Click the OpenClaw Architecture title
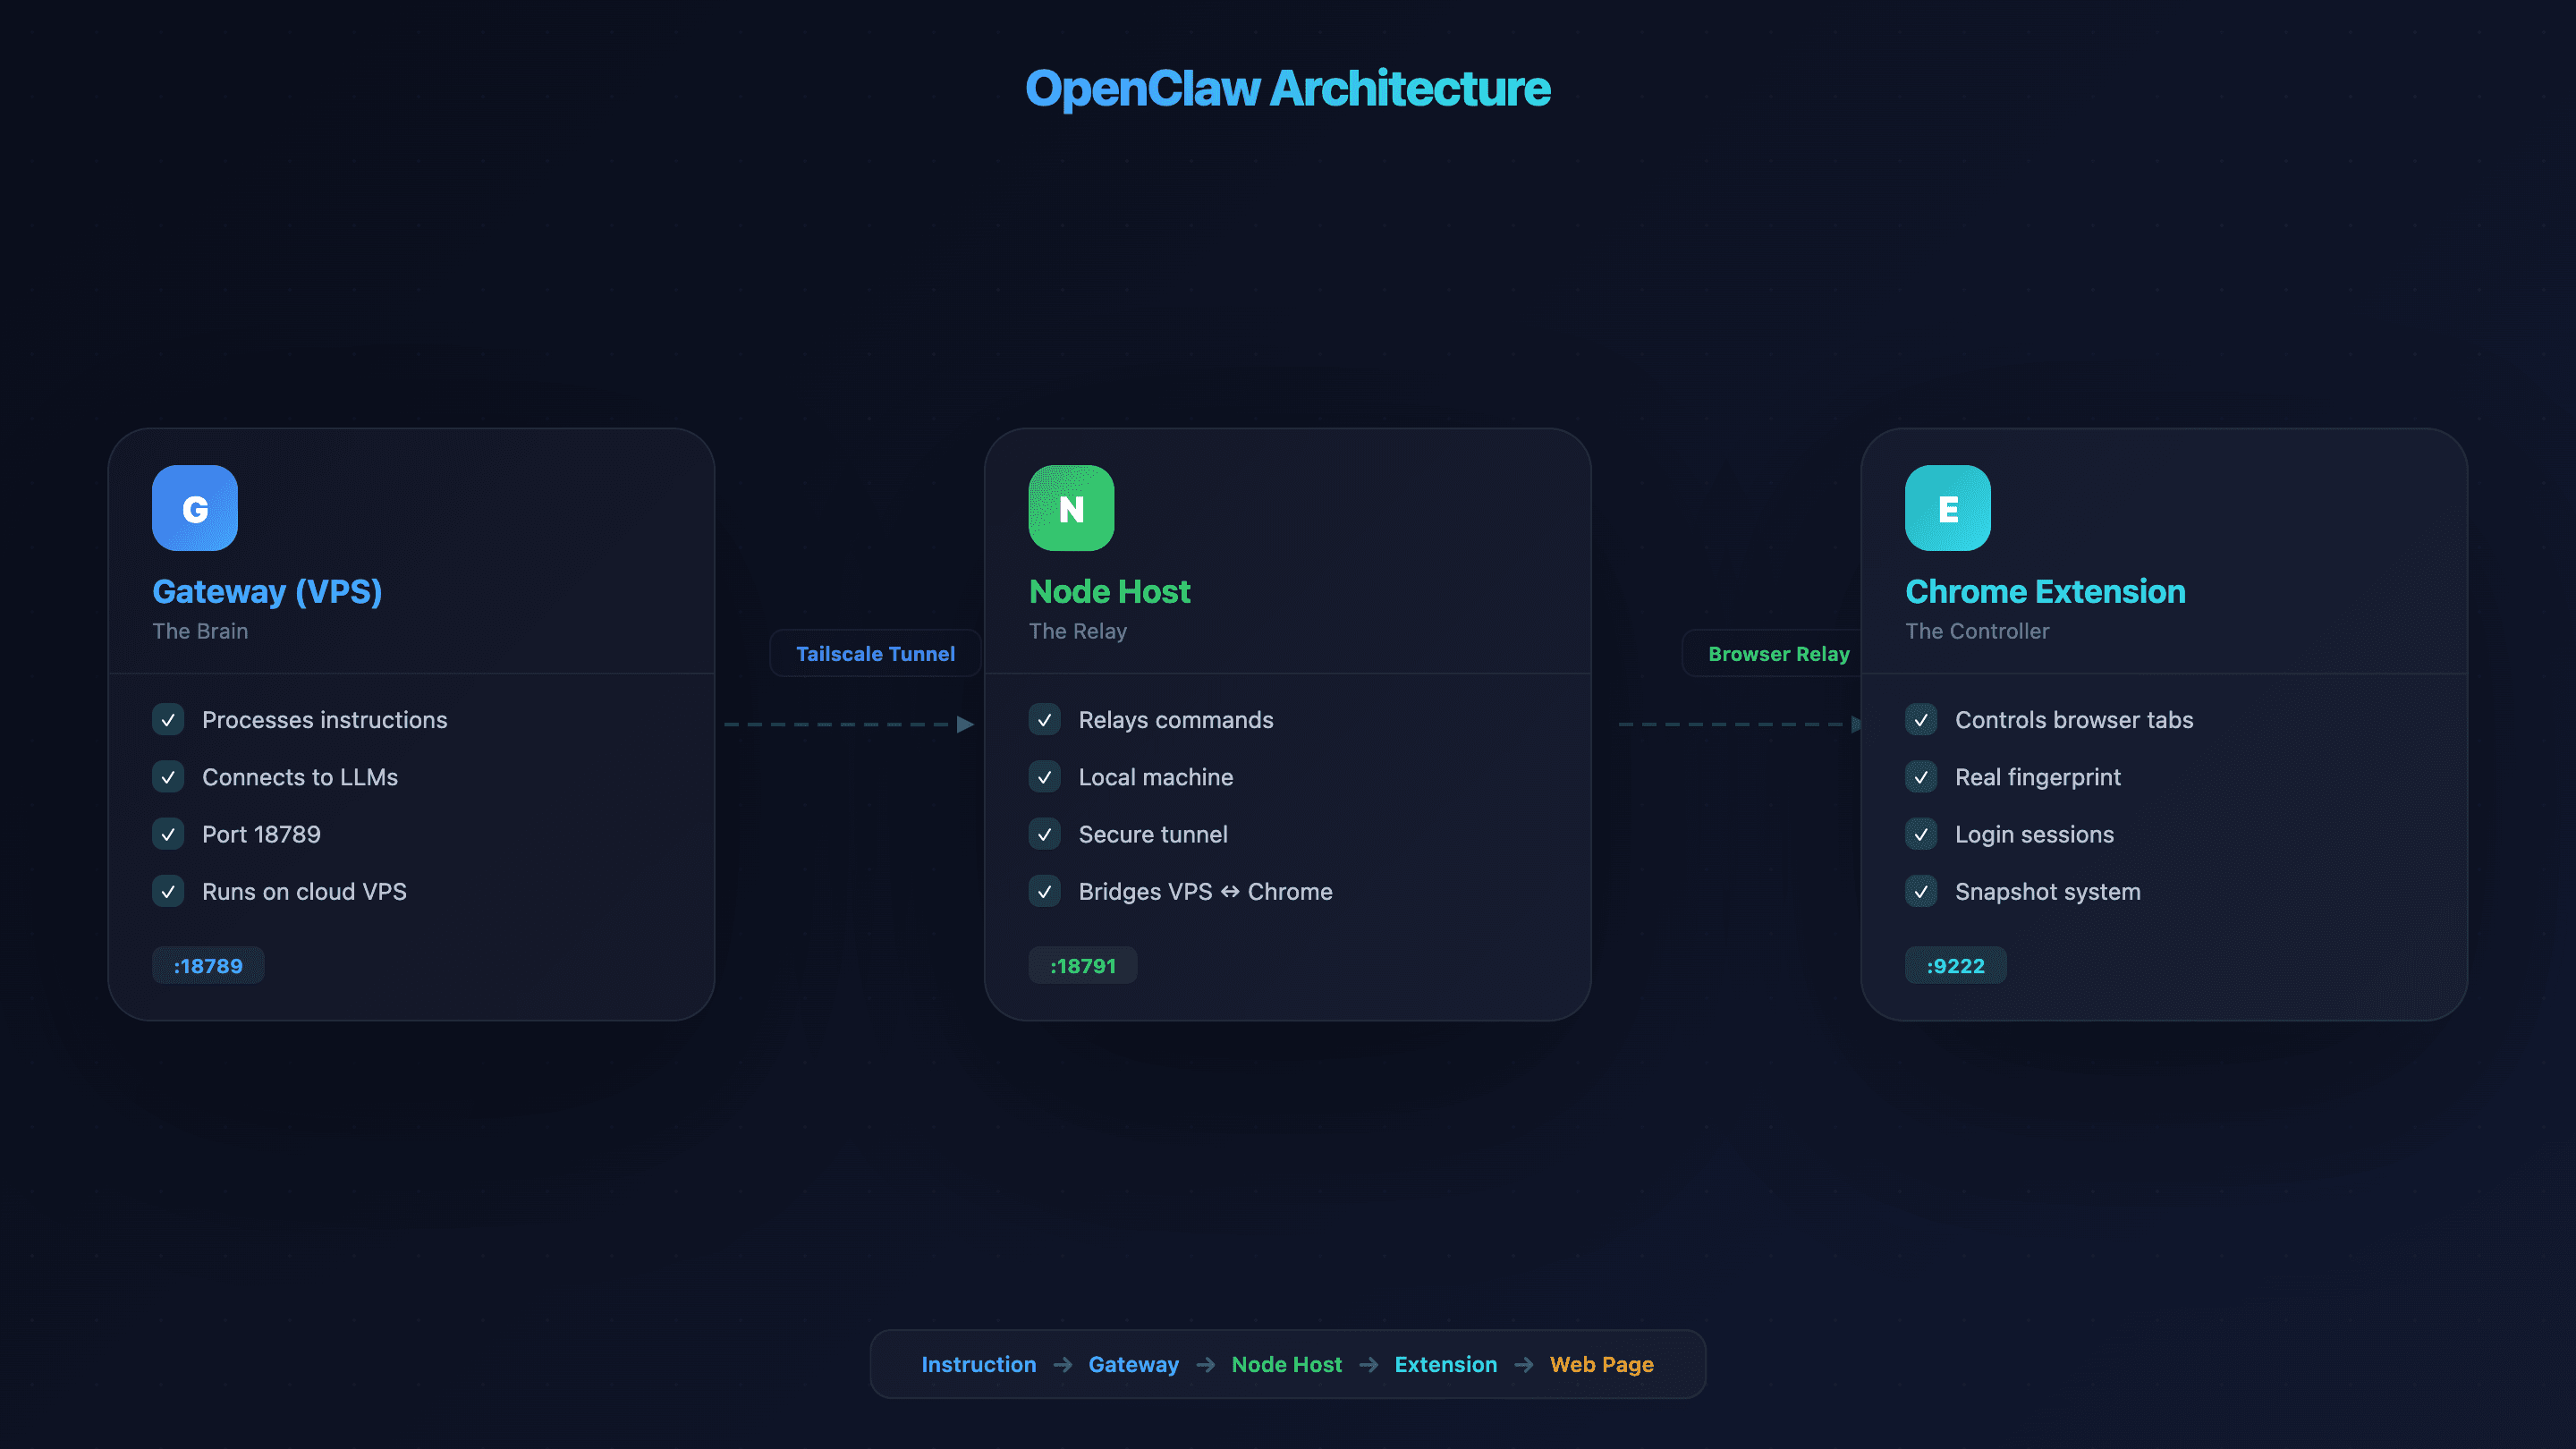This screenshot has width=2576, height=1449. click(1288, 88)
